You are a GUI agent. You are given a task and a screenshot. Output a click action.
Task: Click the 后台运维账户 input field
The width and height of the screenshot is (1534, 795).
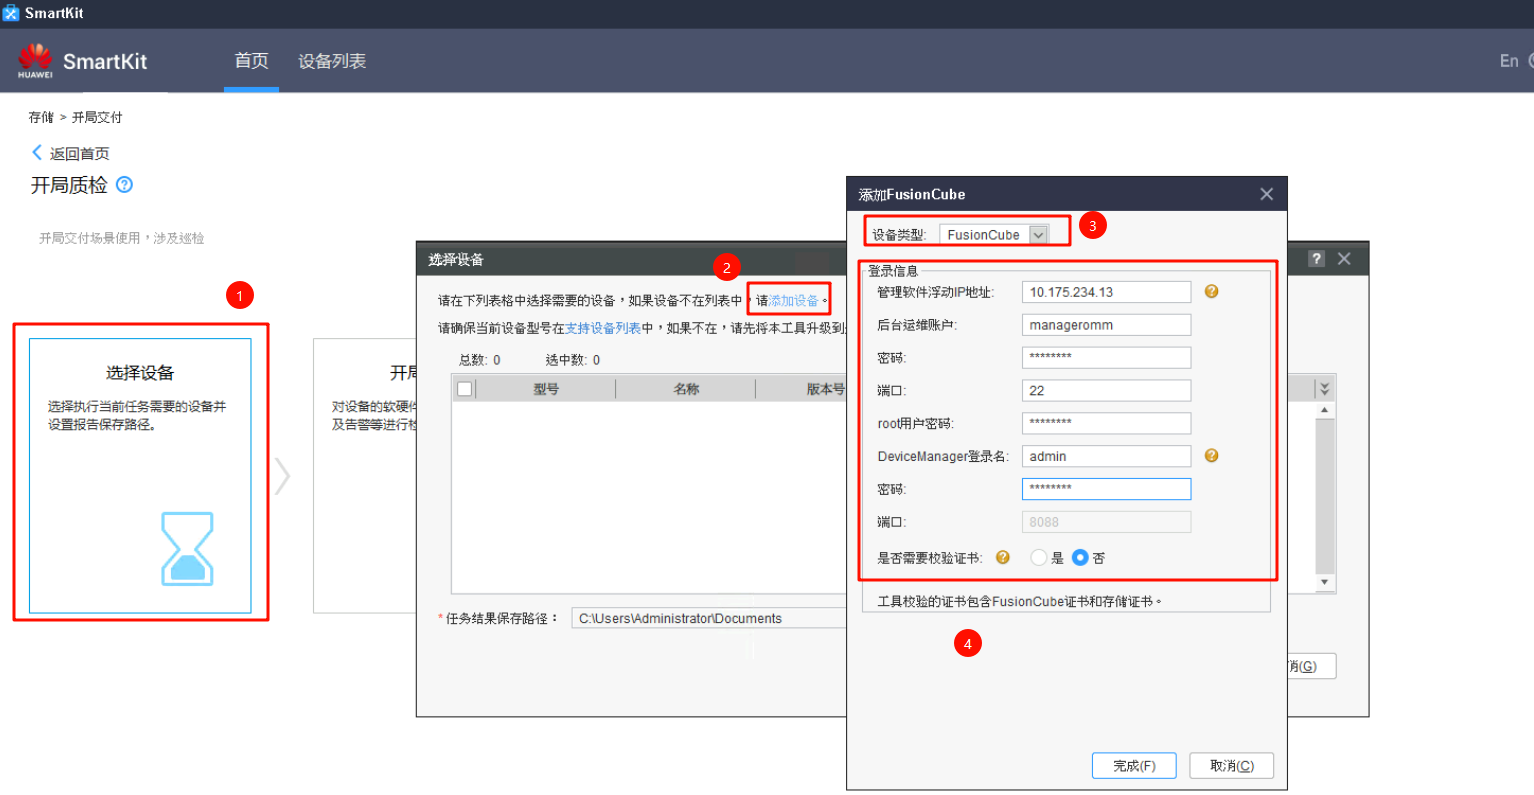click(x=1106, y=325)
